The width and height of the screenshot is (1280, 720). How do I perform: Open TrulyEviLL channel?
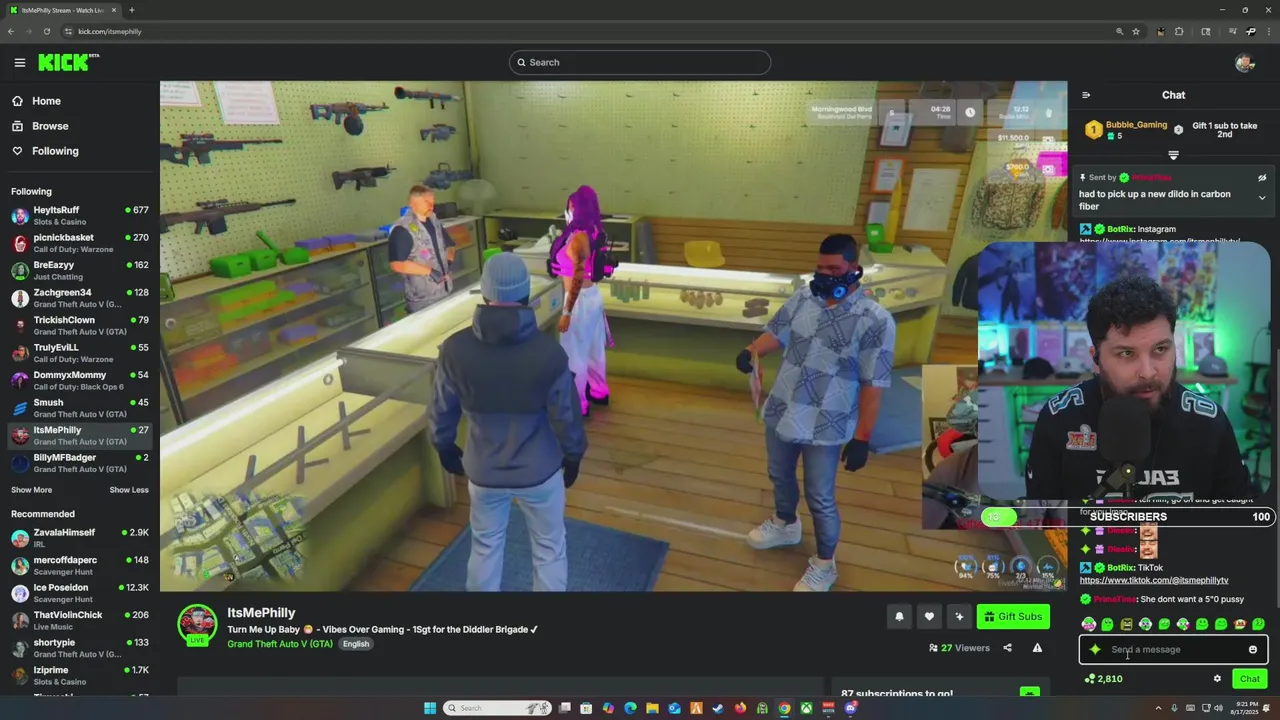point(80,353)
